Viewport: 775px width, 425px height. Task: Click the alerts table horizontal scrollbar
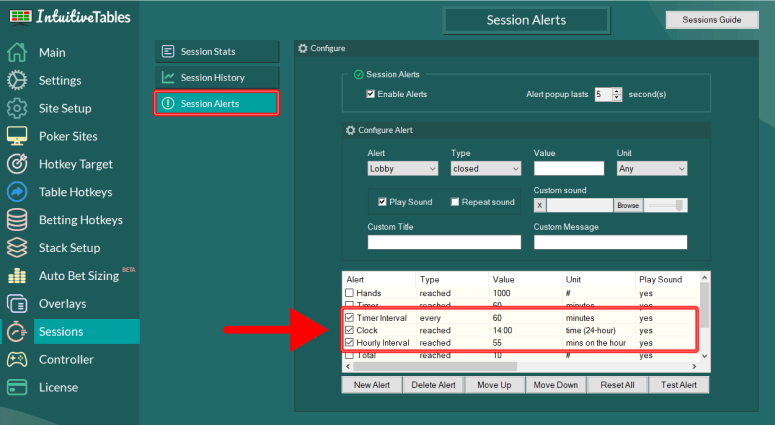pos(435,366)
